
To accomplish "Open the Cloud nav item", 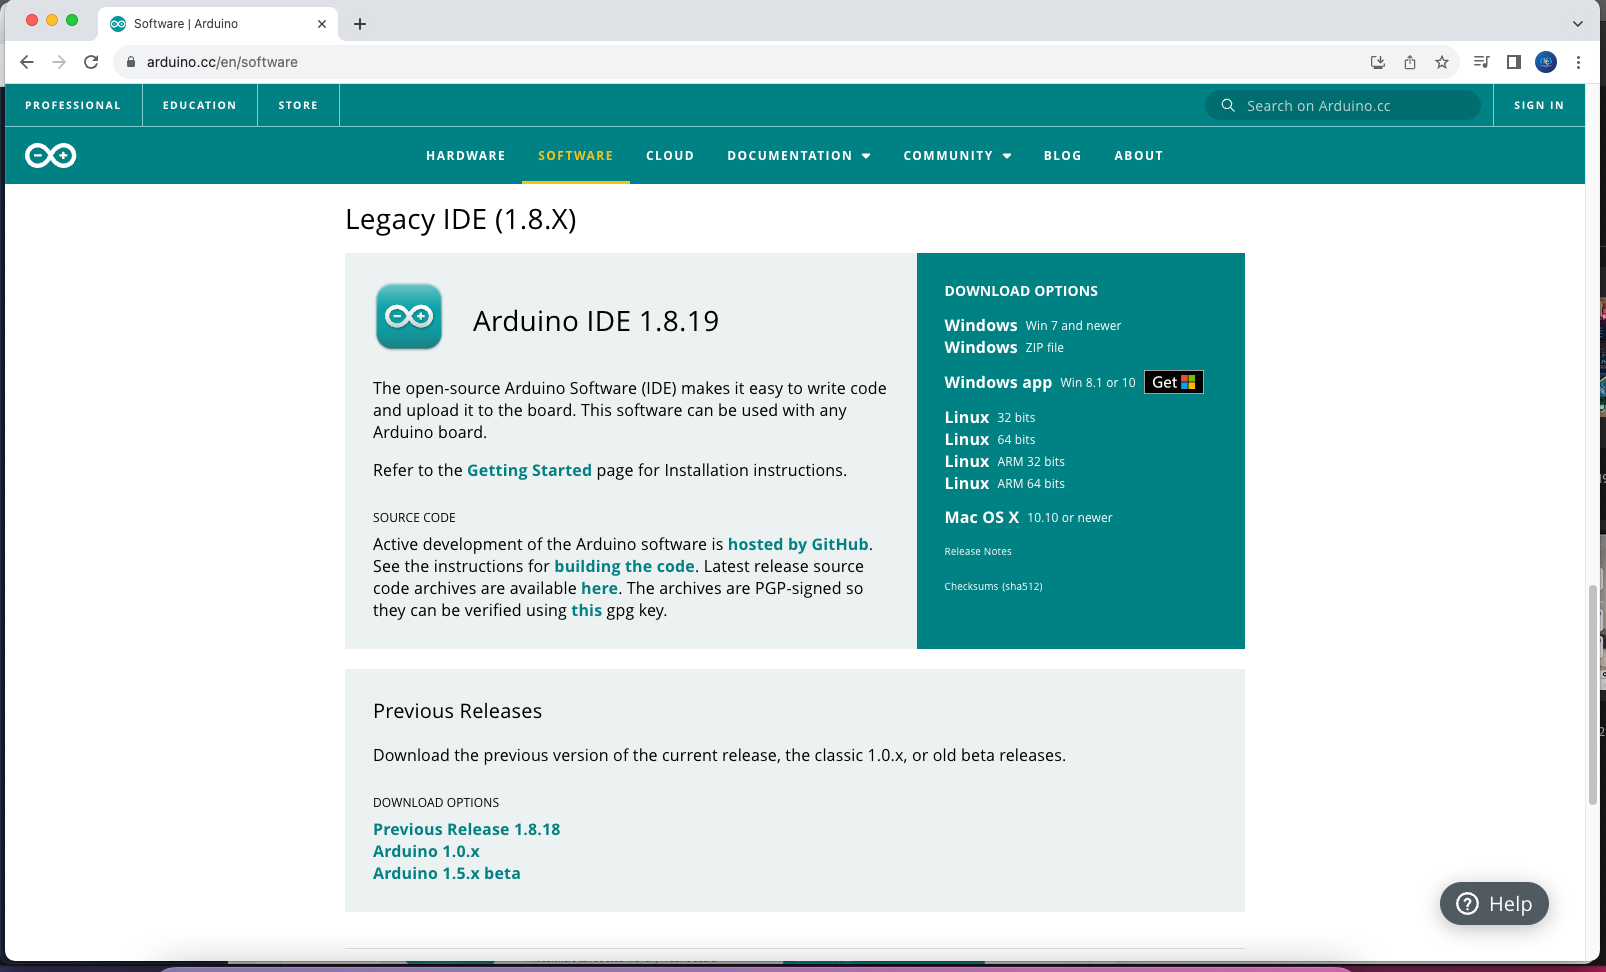I will coord(670,156).
